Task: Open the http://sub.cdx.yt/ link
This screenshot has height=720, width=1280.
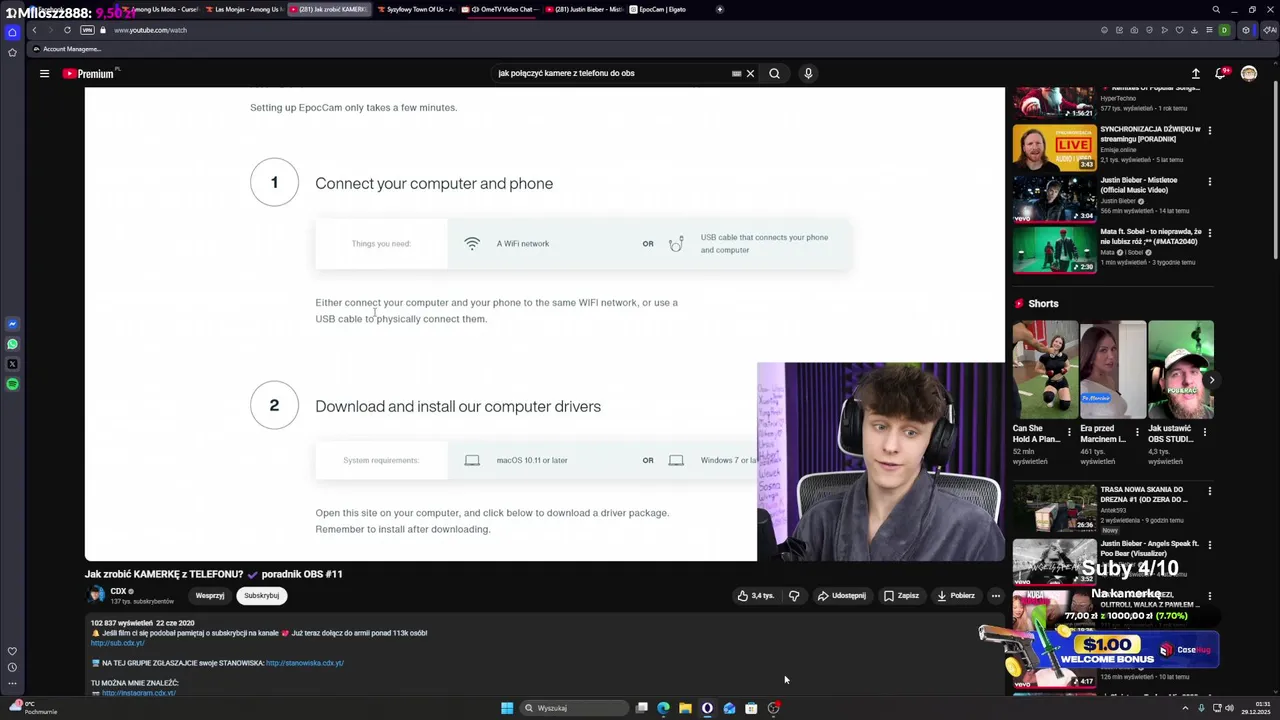Action: click(x=117, y=643)
